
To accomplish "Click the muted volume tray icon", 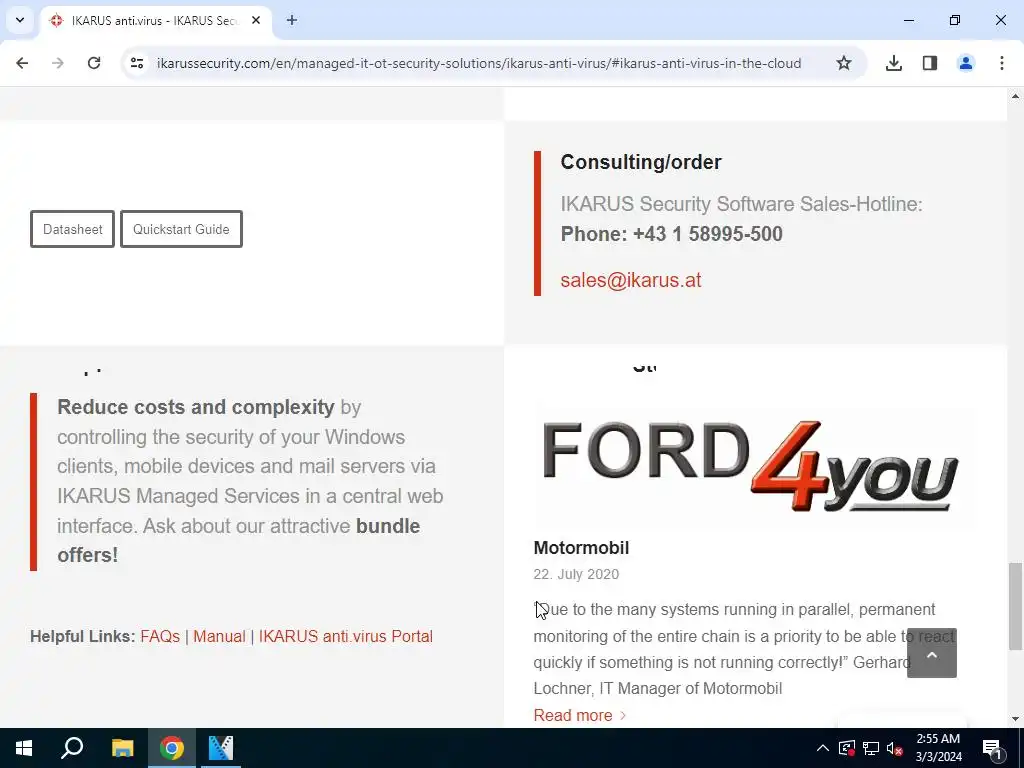I will coord(895,748).
